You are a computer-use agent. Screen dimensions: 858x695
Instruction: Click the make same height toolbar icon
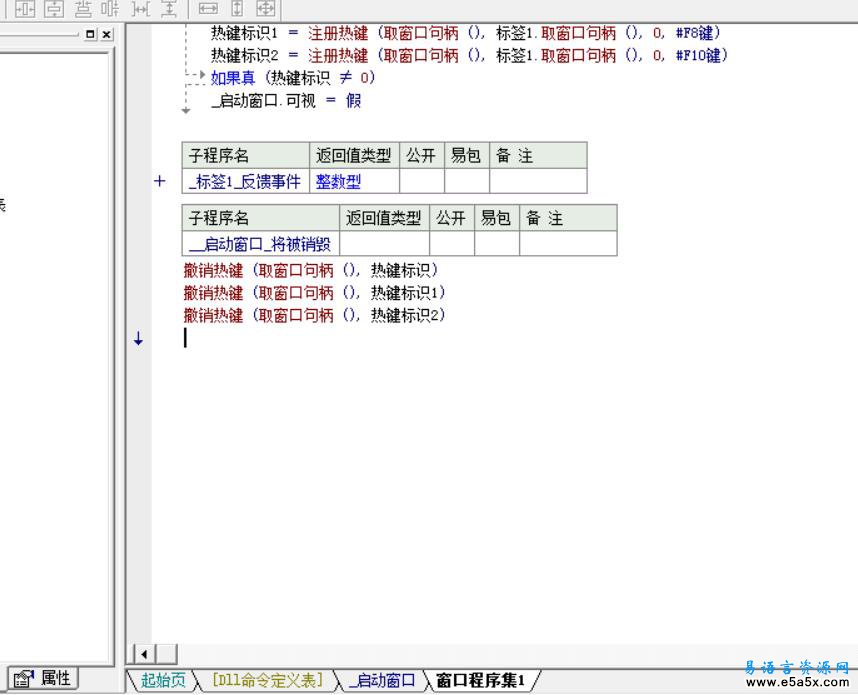(237, 8)
